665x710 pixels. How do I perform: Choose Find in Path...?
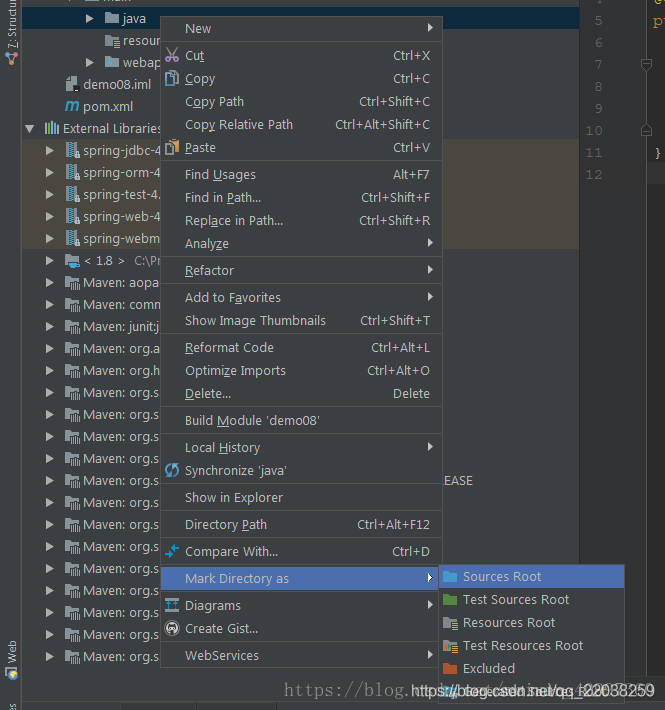coord(301,197)
